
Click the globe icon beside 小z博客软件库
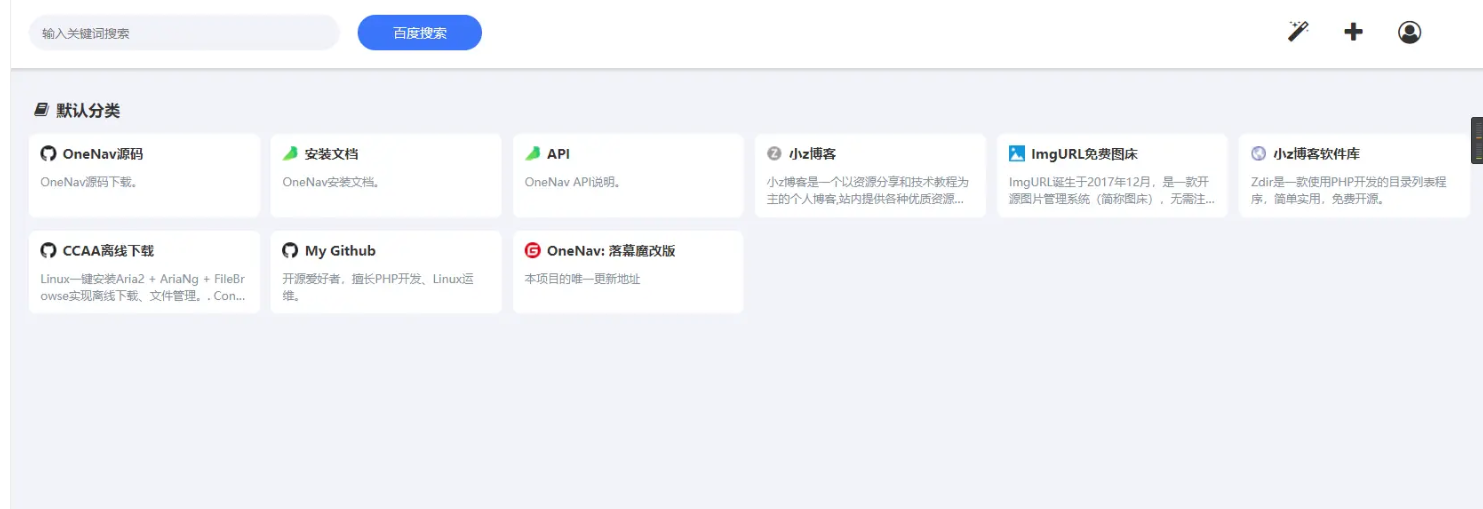1259,154
